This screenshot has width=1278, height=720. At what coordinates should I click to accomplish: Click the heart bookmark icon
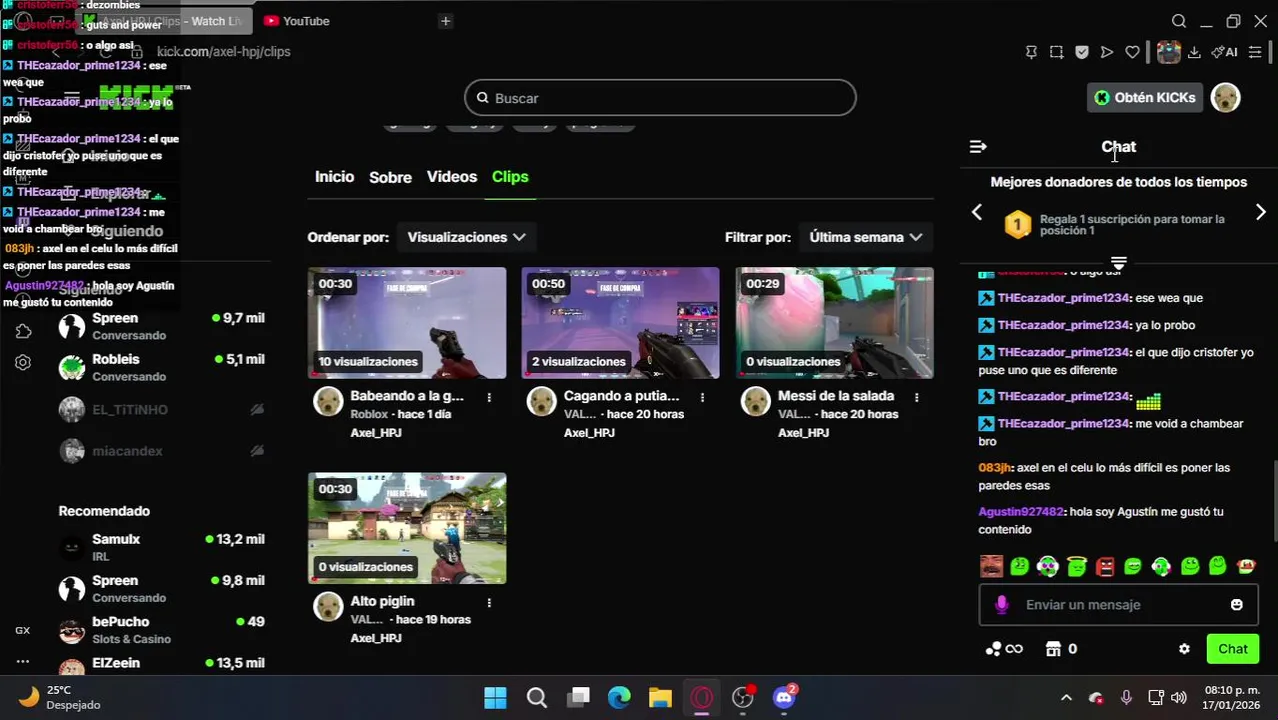[1132, 52]
